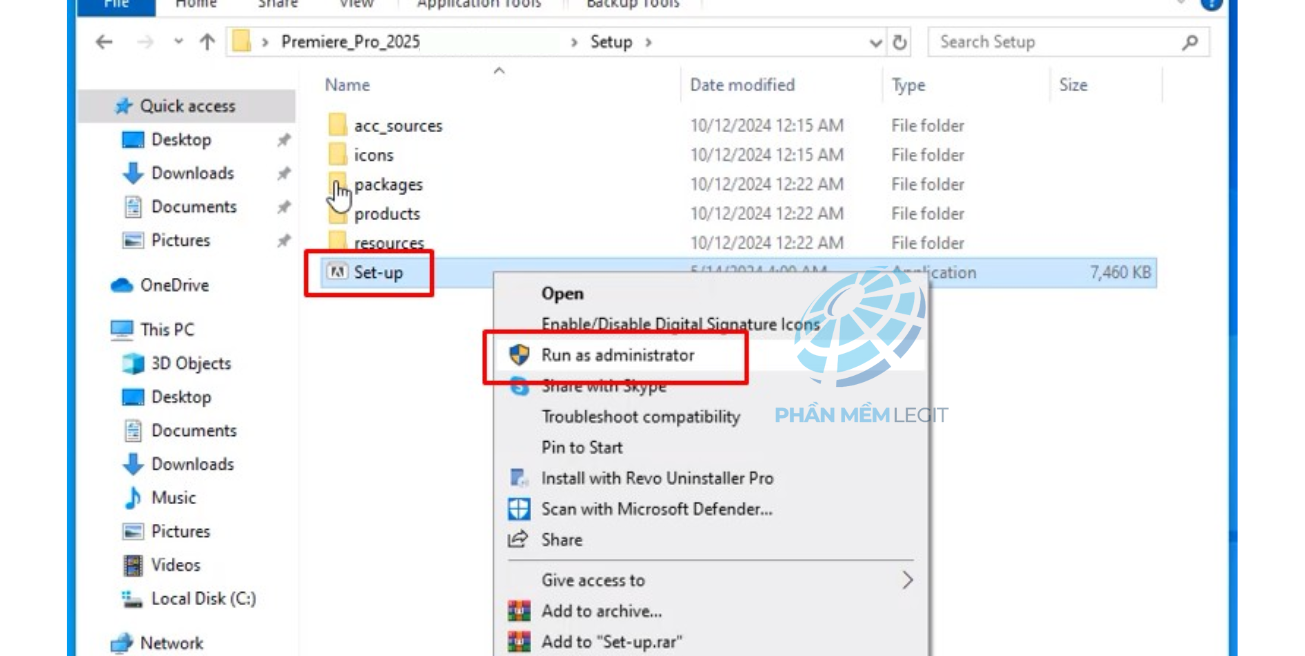Click the pin icon beside Quick access Desktop
The image size is (1305, 656).
[x=284, y=140]
